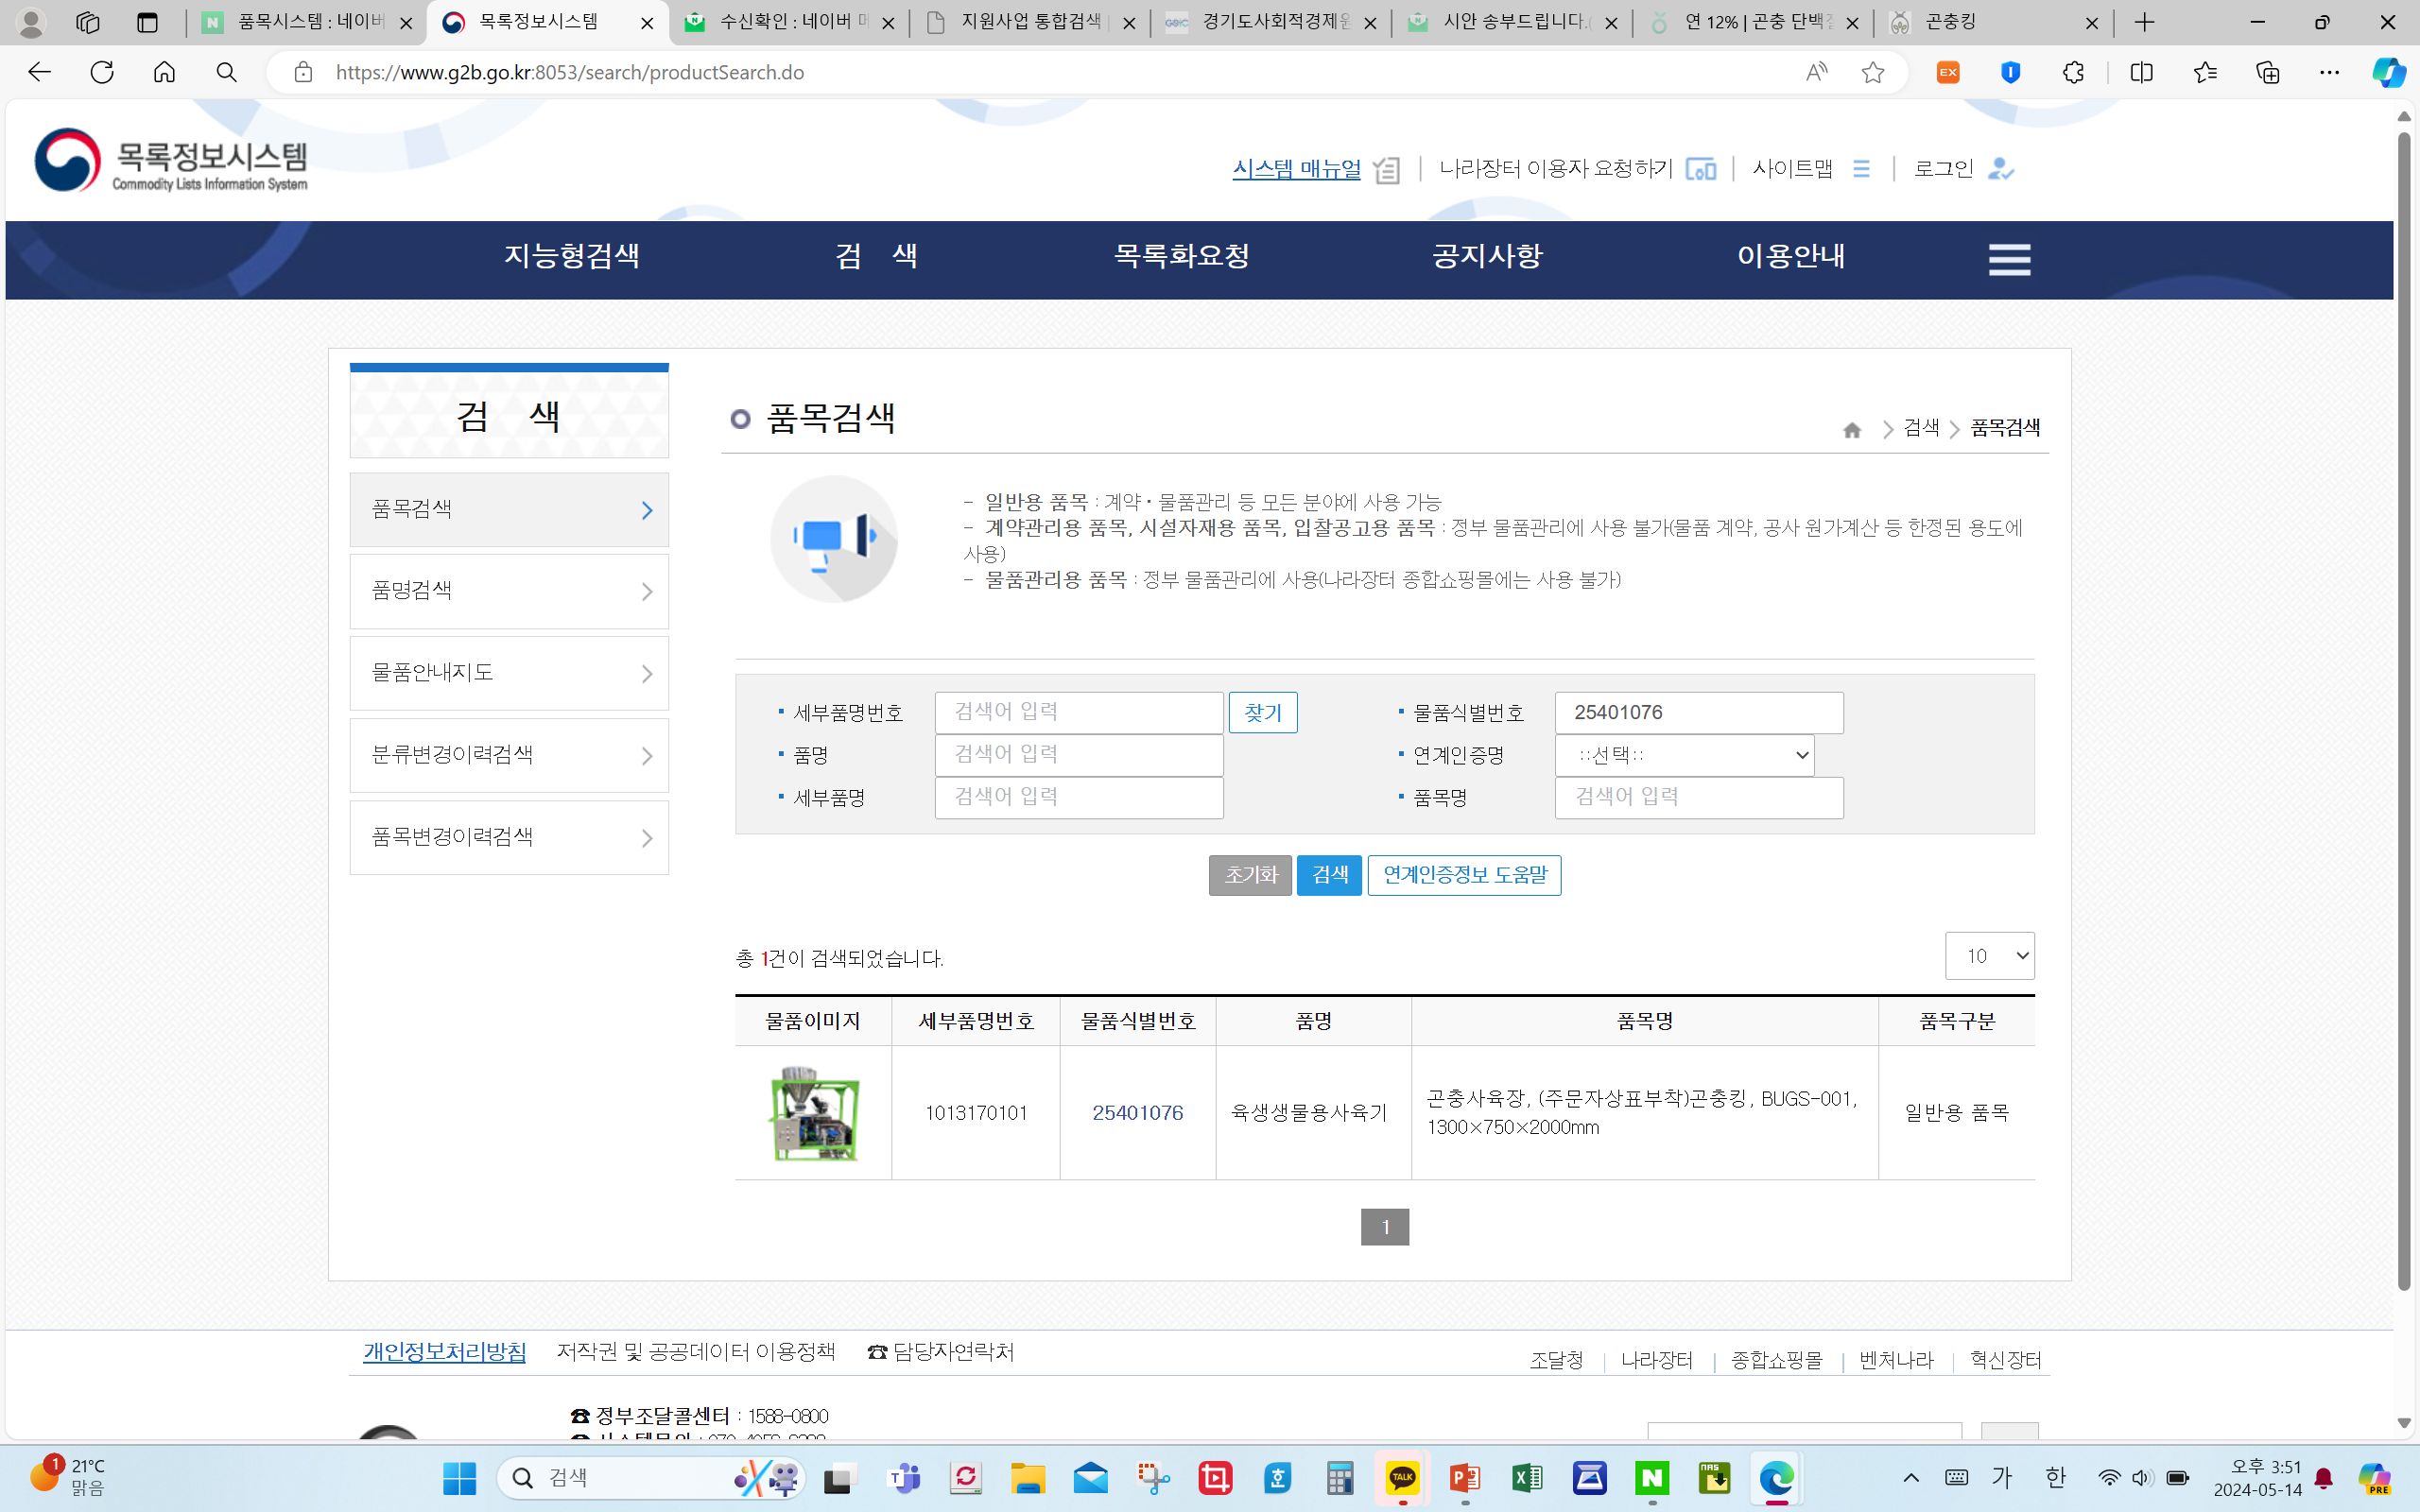Screen dimensions: 2420x1512
Task: Click 나라장터 이용자 요청하기 link
Action: click(x=1556, y=169)
